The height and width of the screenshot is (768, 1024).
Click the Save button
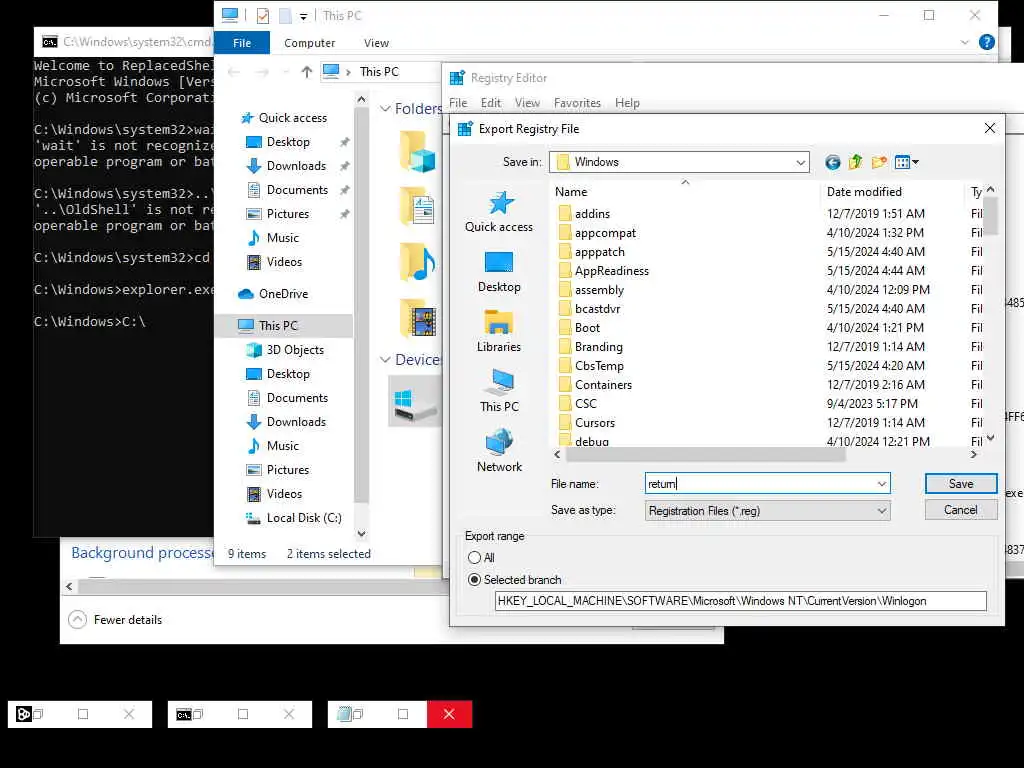coord(961,484)
